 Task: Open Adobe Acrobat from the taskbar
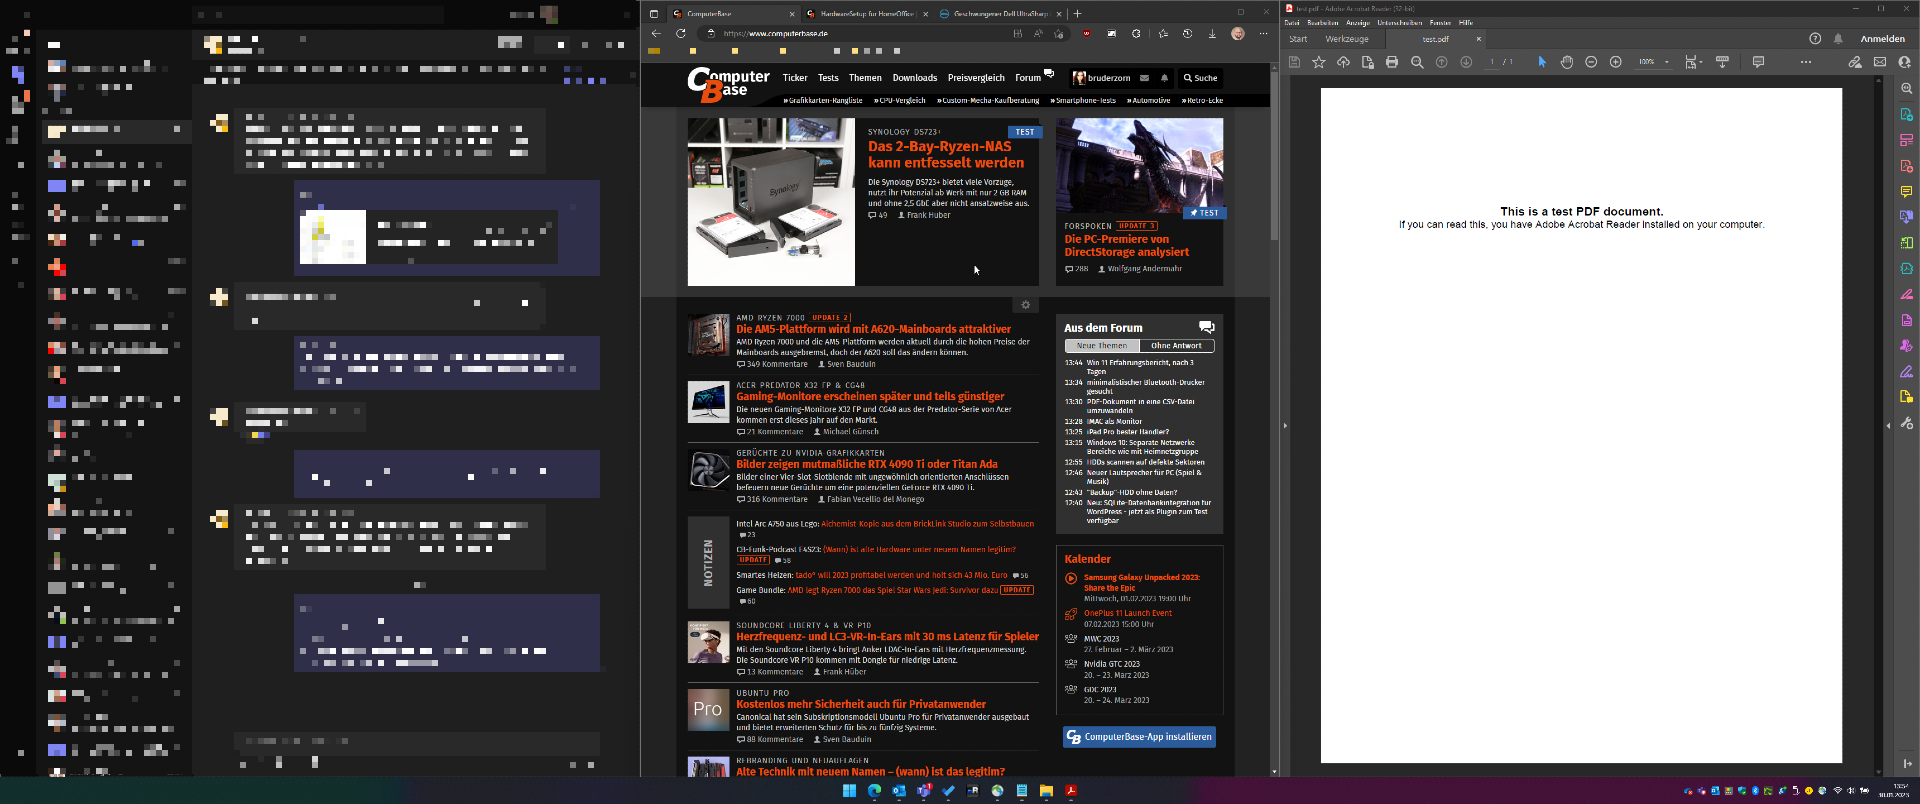tap(1071, 791)
